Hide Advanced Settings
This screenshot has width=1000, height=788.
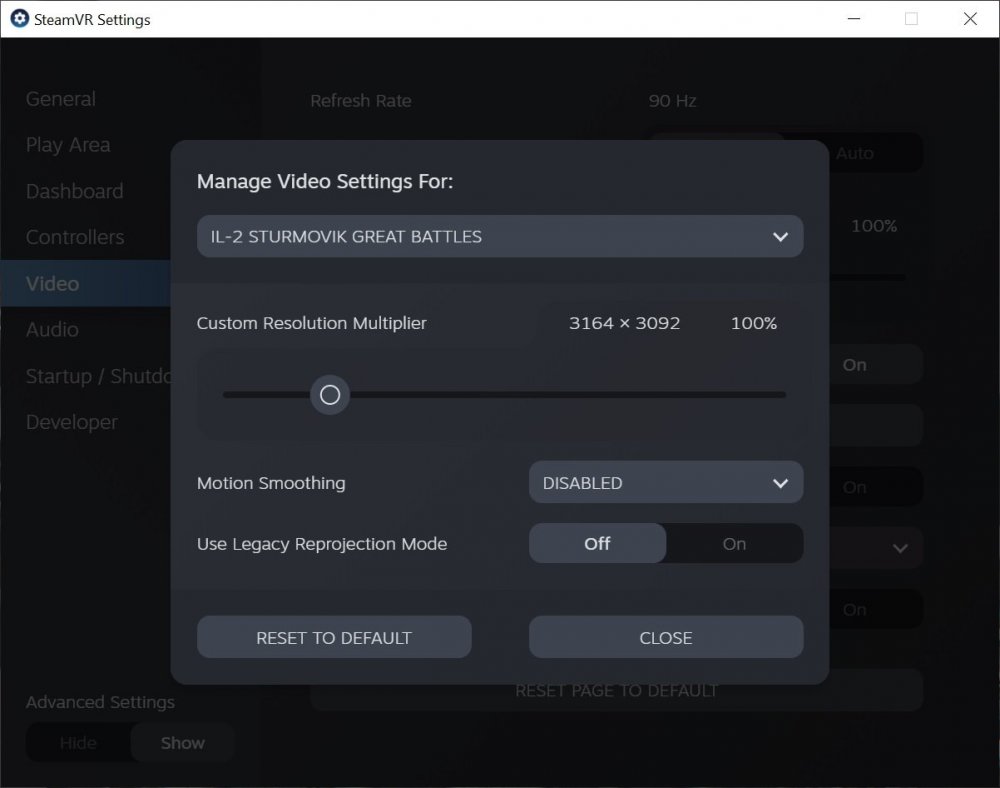tap(78, 742)
